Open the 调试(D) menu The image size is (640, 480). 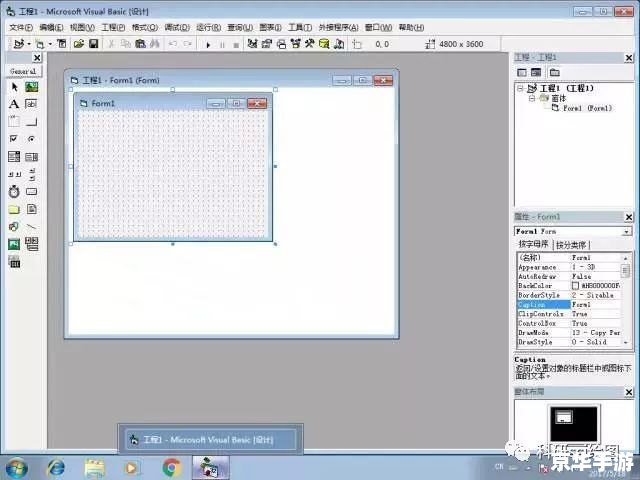(177, 27)
